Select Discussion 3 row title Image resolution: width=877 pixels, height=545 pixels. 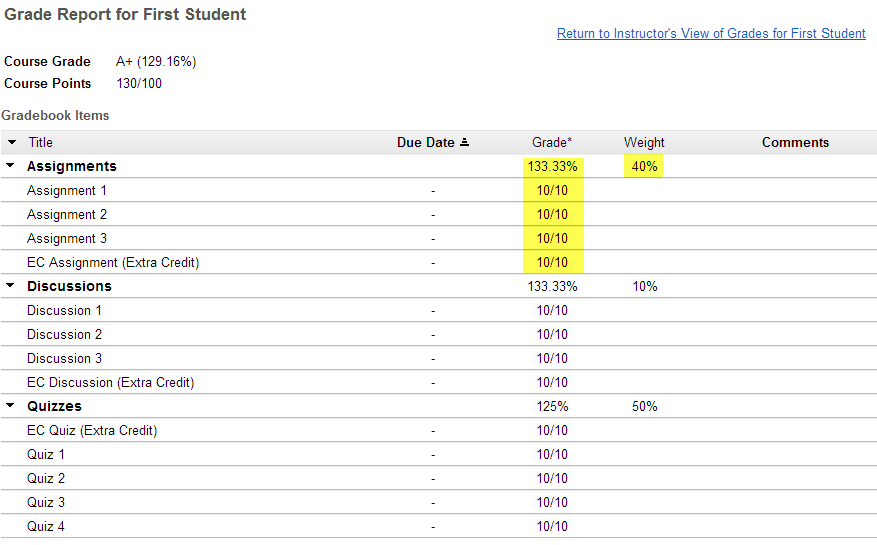point(64,358)
